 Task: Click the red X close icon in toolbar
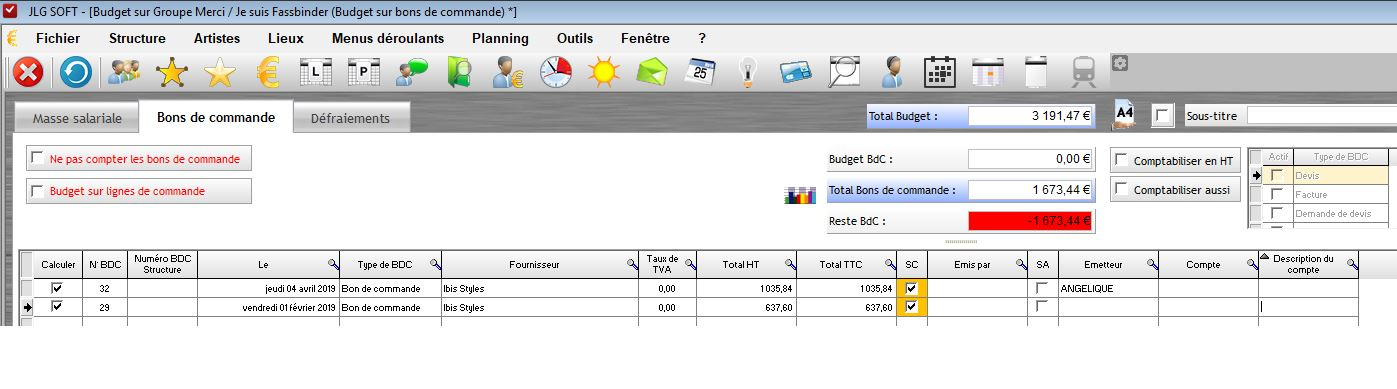[29, 72]
